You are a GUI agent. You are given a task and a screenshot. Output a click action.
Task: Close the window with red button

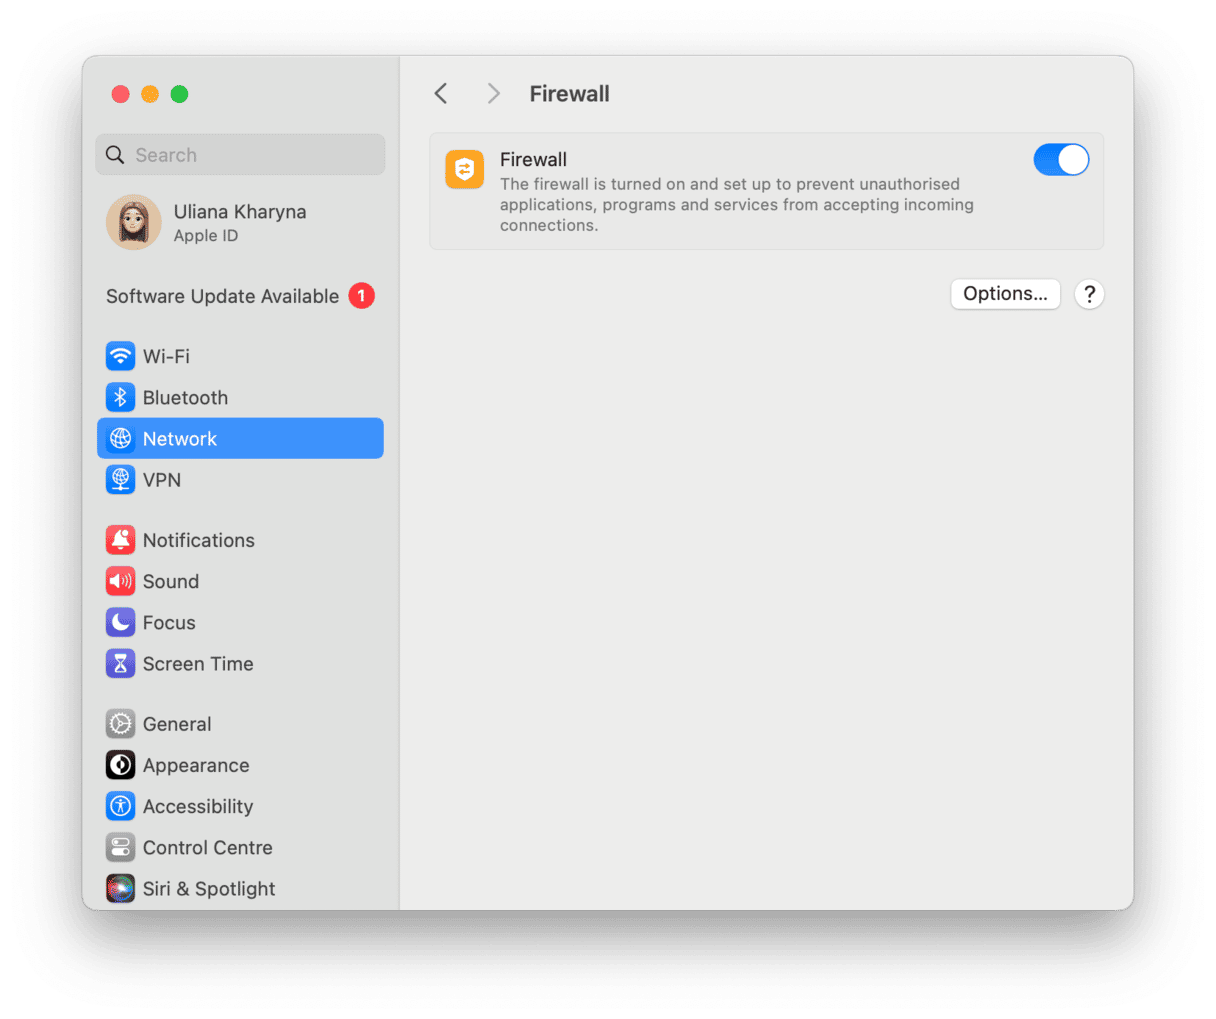[120, 94]
